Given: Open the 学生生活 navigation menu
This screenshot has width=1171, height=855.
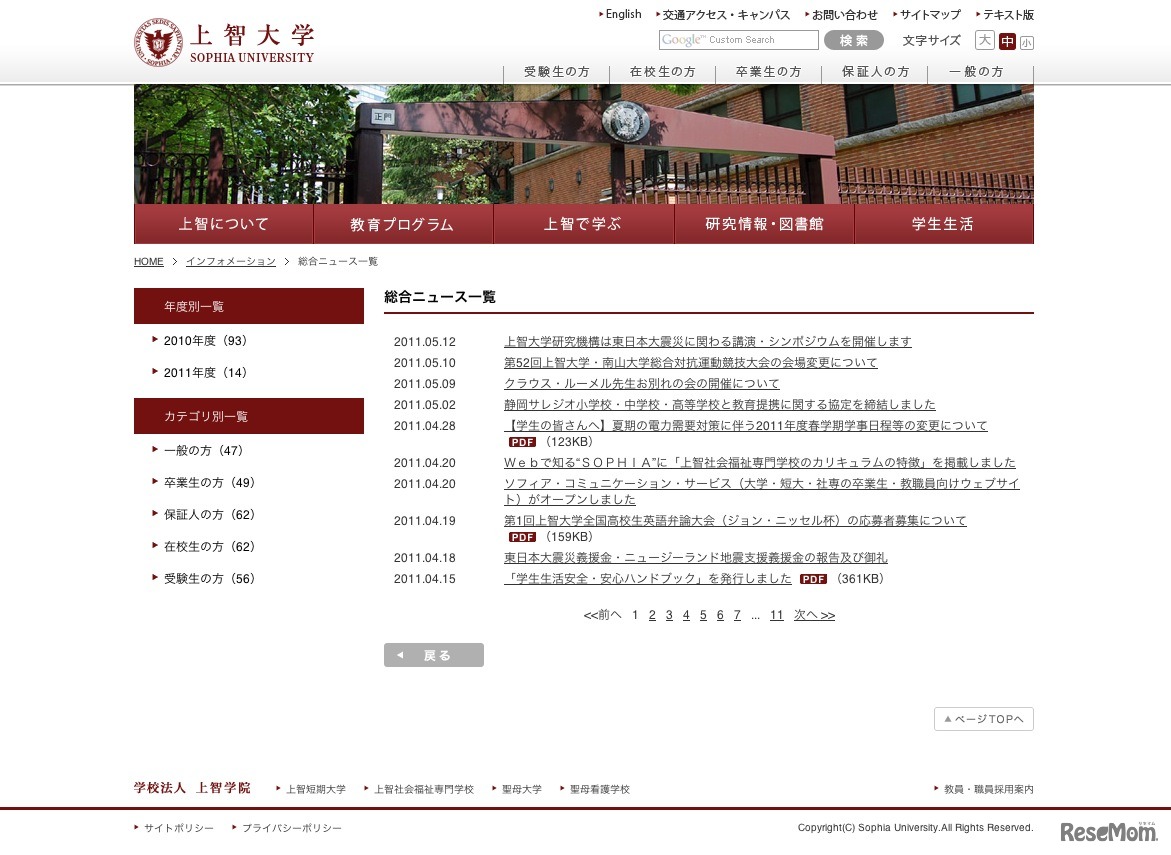Looking at the screenshot, I should (x=941, y=224).
